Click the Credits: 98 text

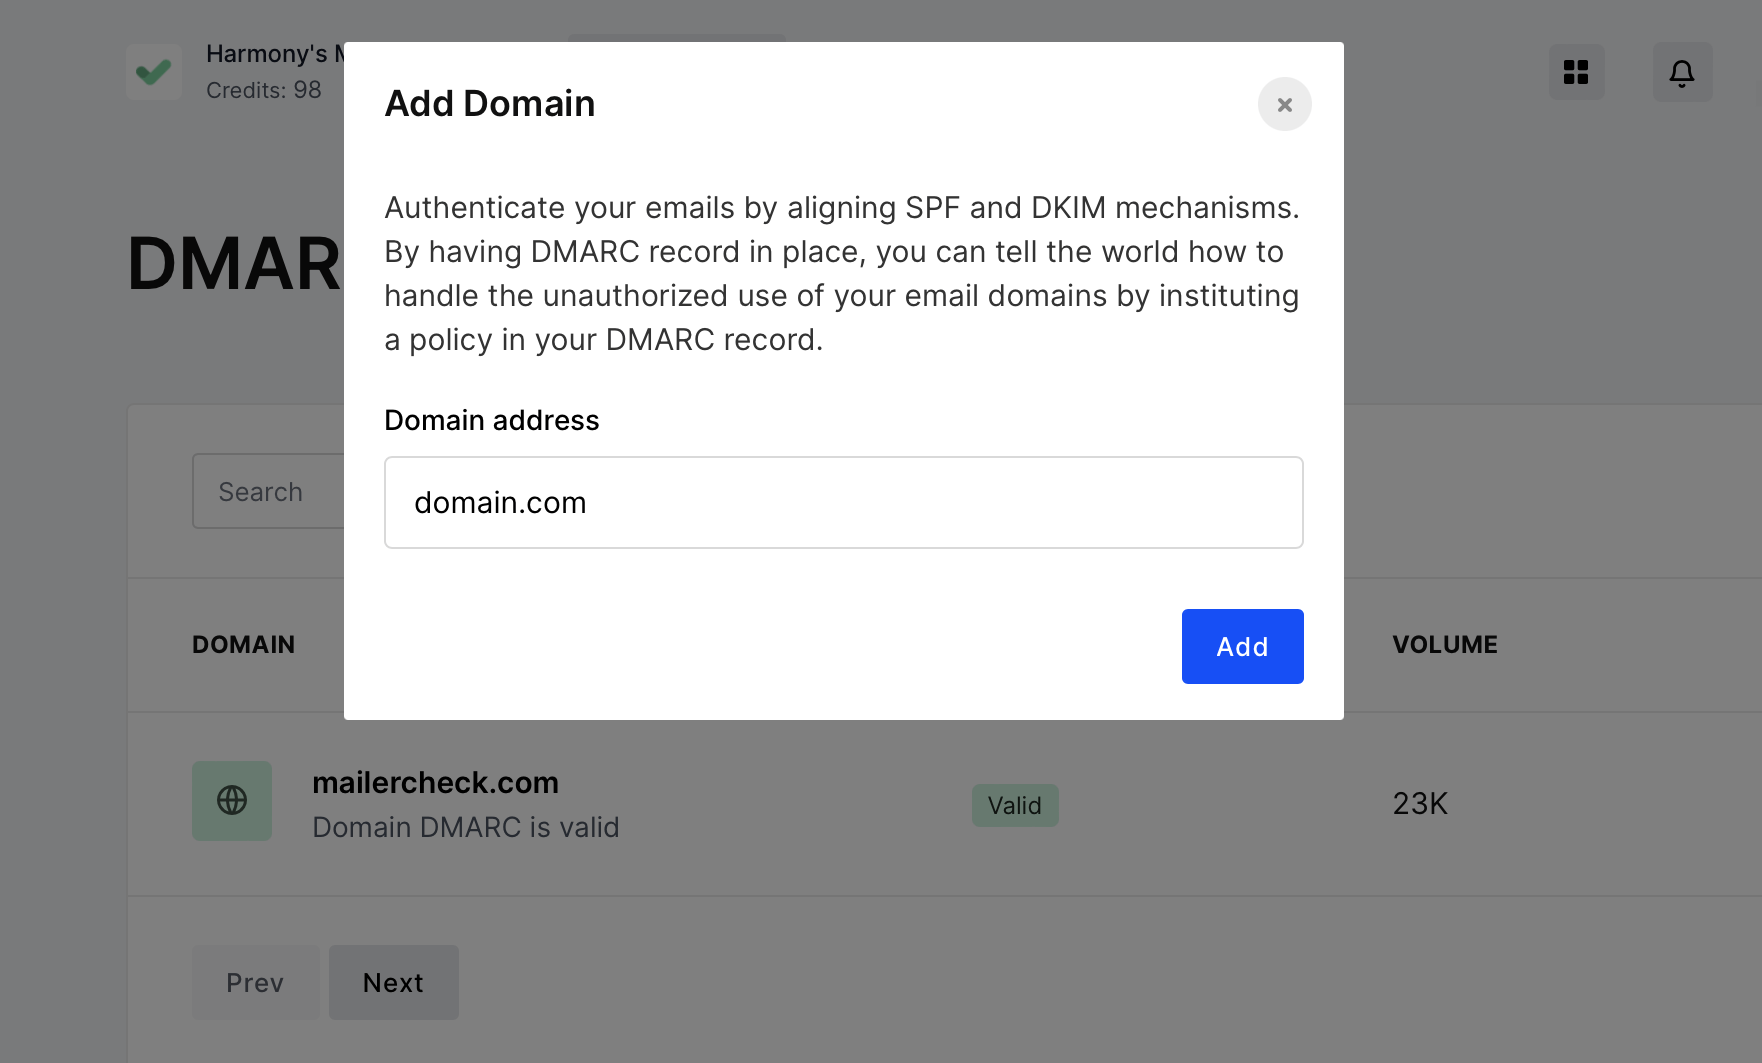point(264,90)
